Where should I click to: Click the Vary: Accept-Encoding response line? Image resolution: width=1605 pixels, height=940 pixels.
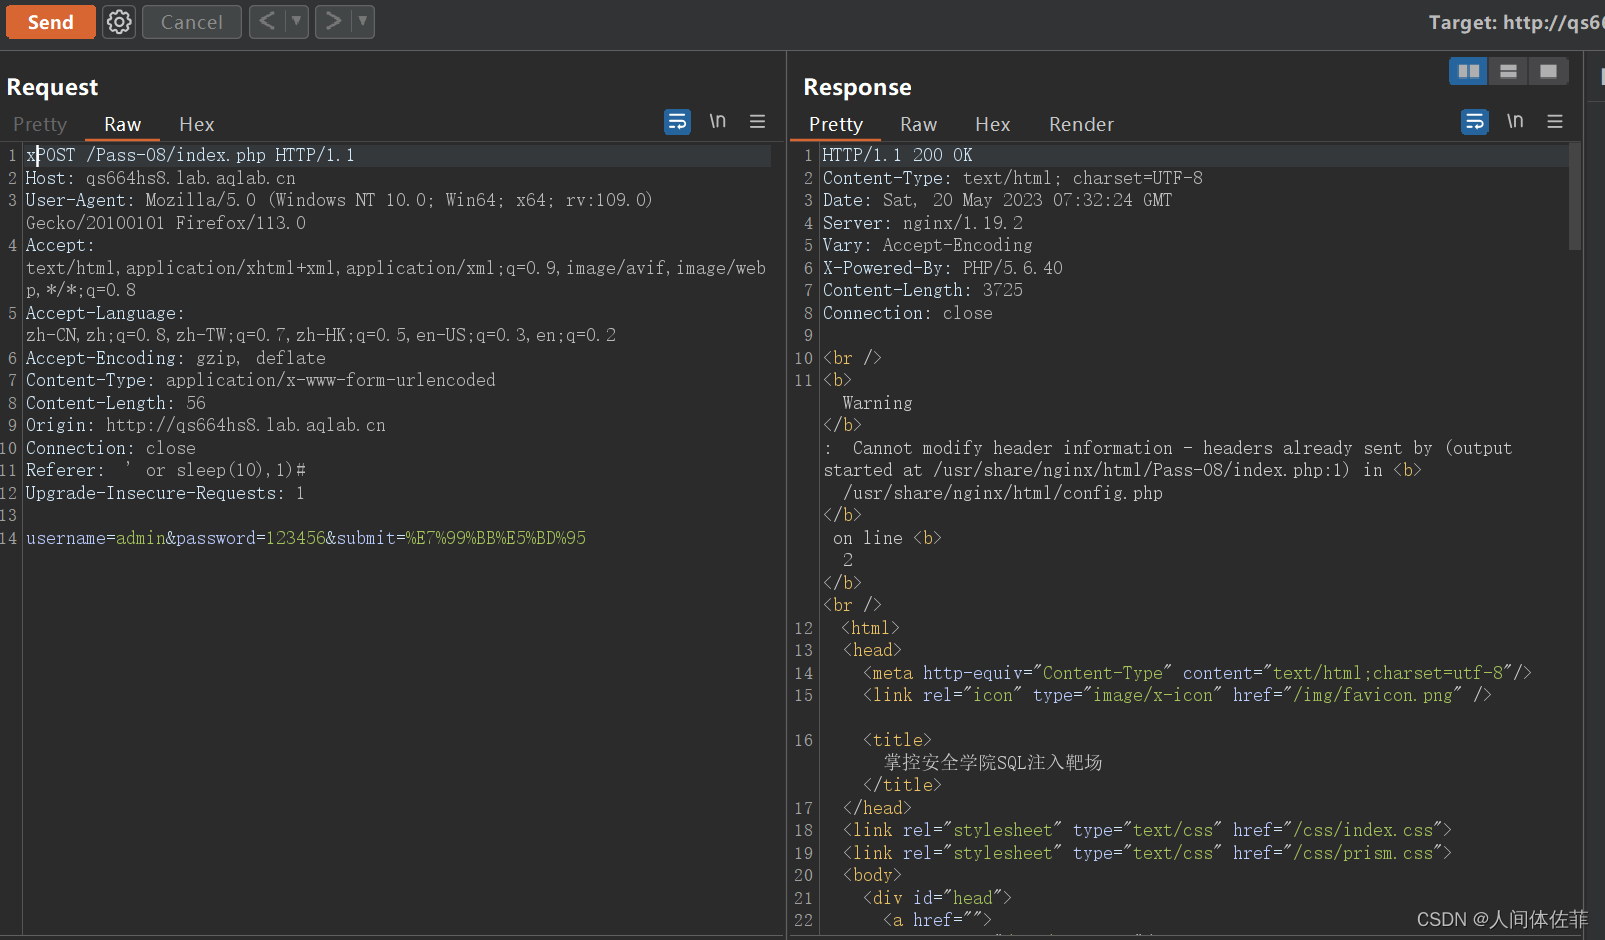click(x=928, y=245)
